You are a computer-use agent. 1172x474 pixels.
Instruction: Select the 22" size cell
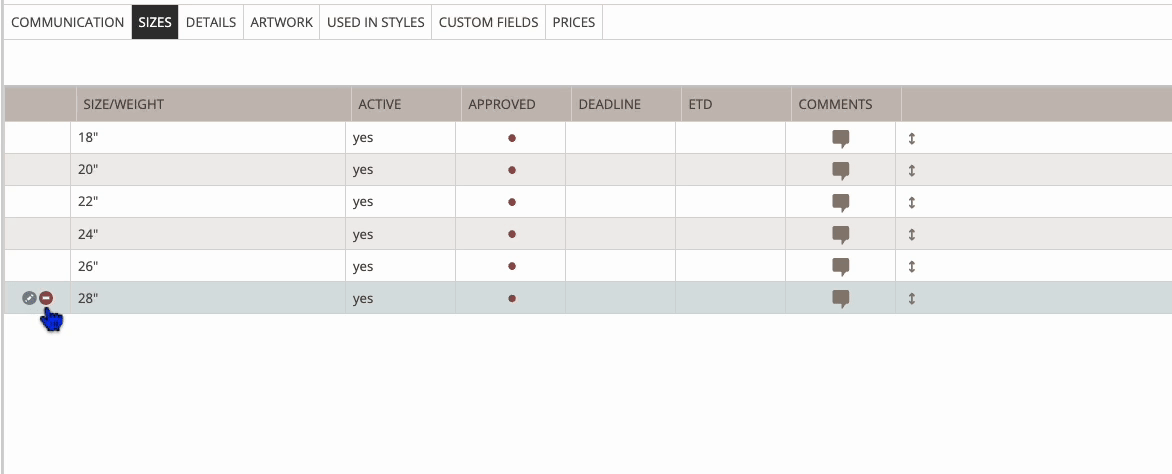(x=208, y=202)
